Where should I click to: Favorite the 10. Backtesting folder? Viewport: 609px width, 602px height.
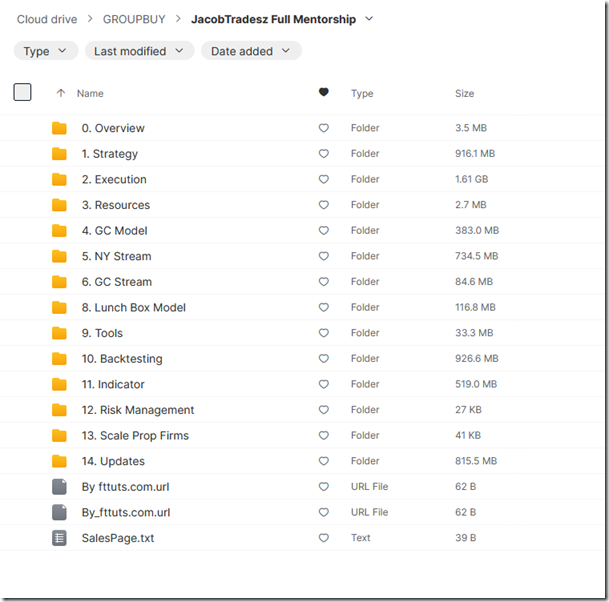324,358
